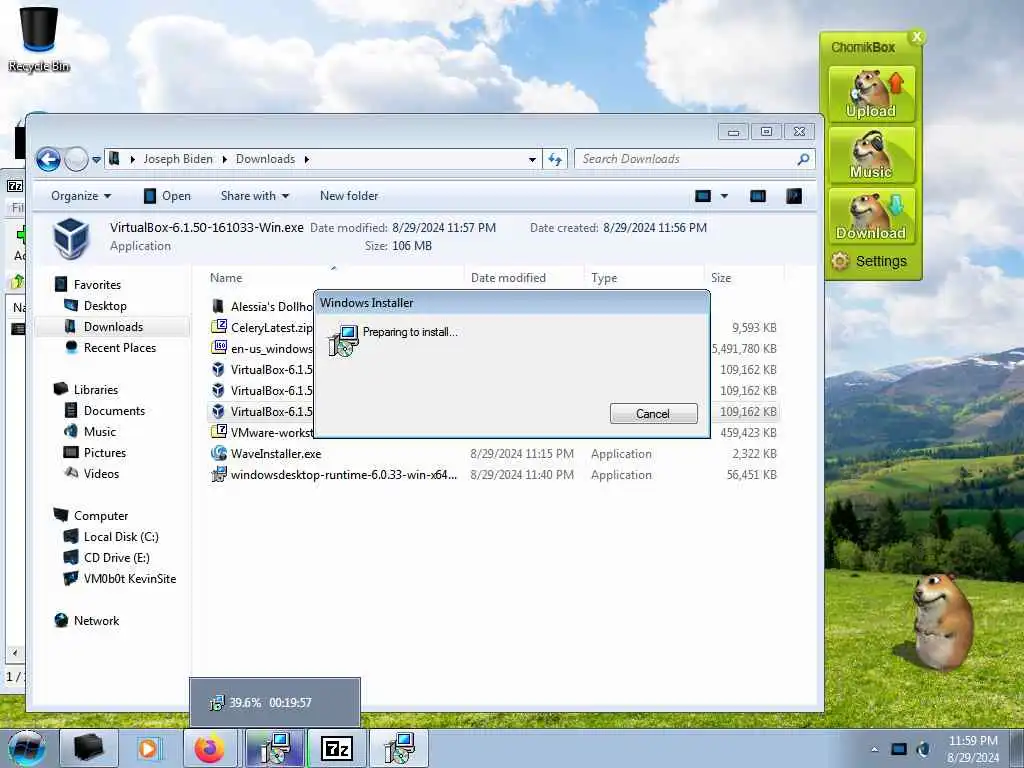Click the ChomikBox Download hamster icon
This screenshot has width=1024, height=768.
click(871, 216)
